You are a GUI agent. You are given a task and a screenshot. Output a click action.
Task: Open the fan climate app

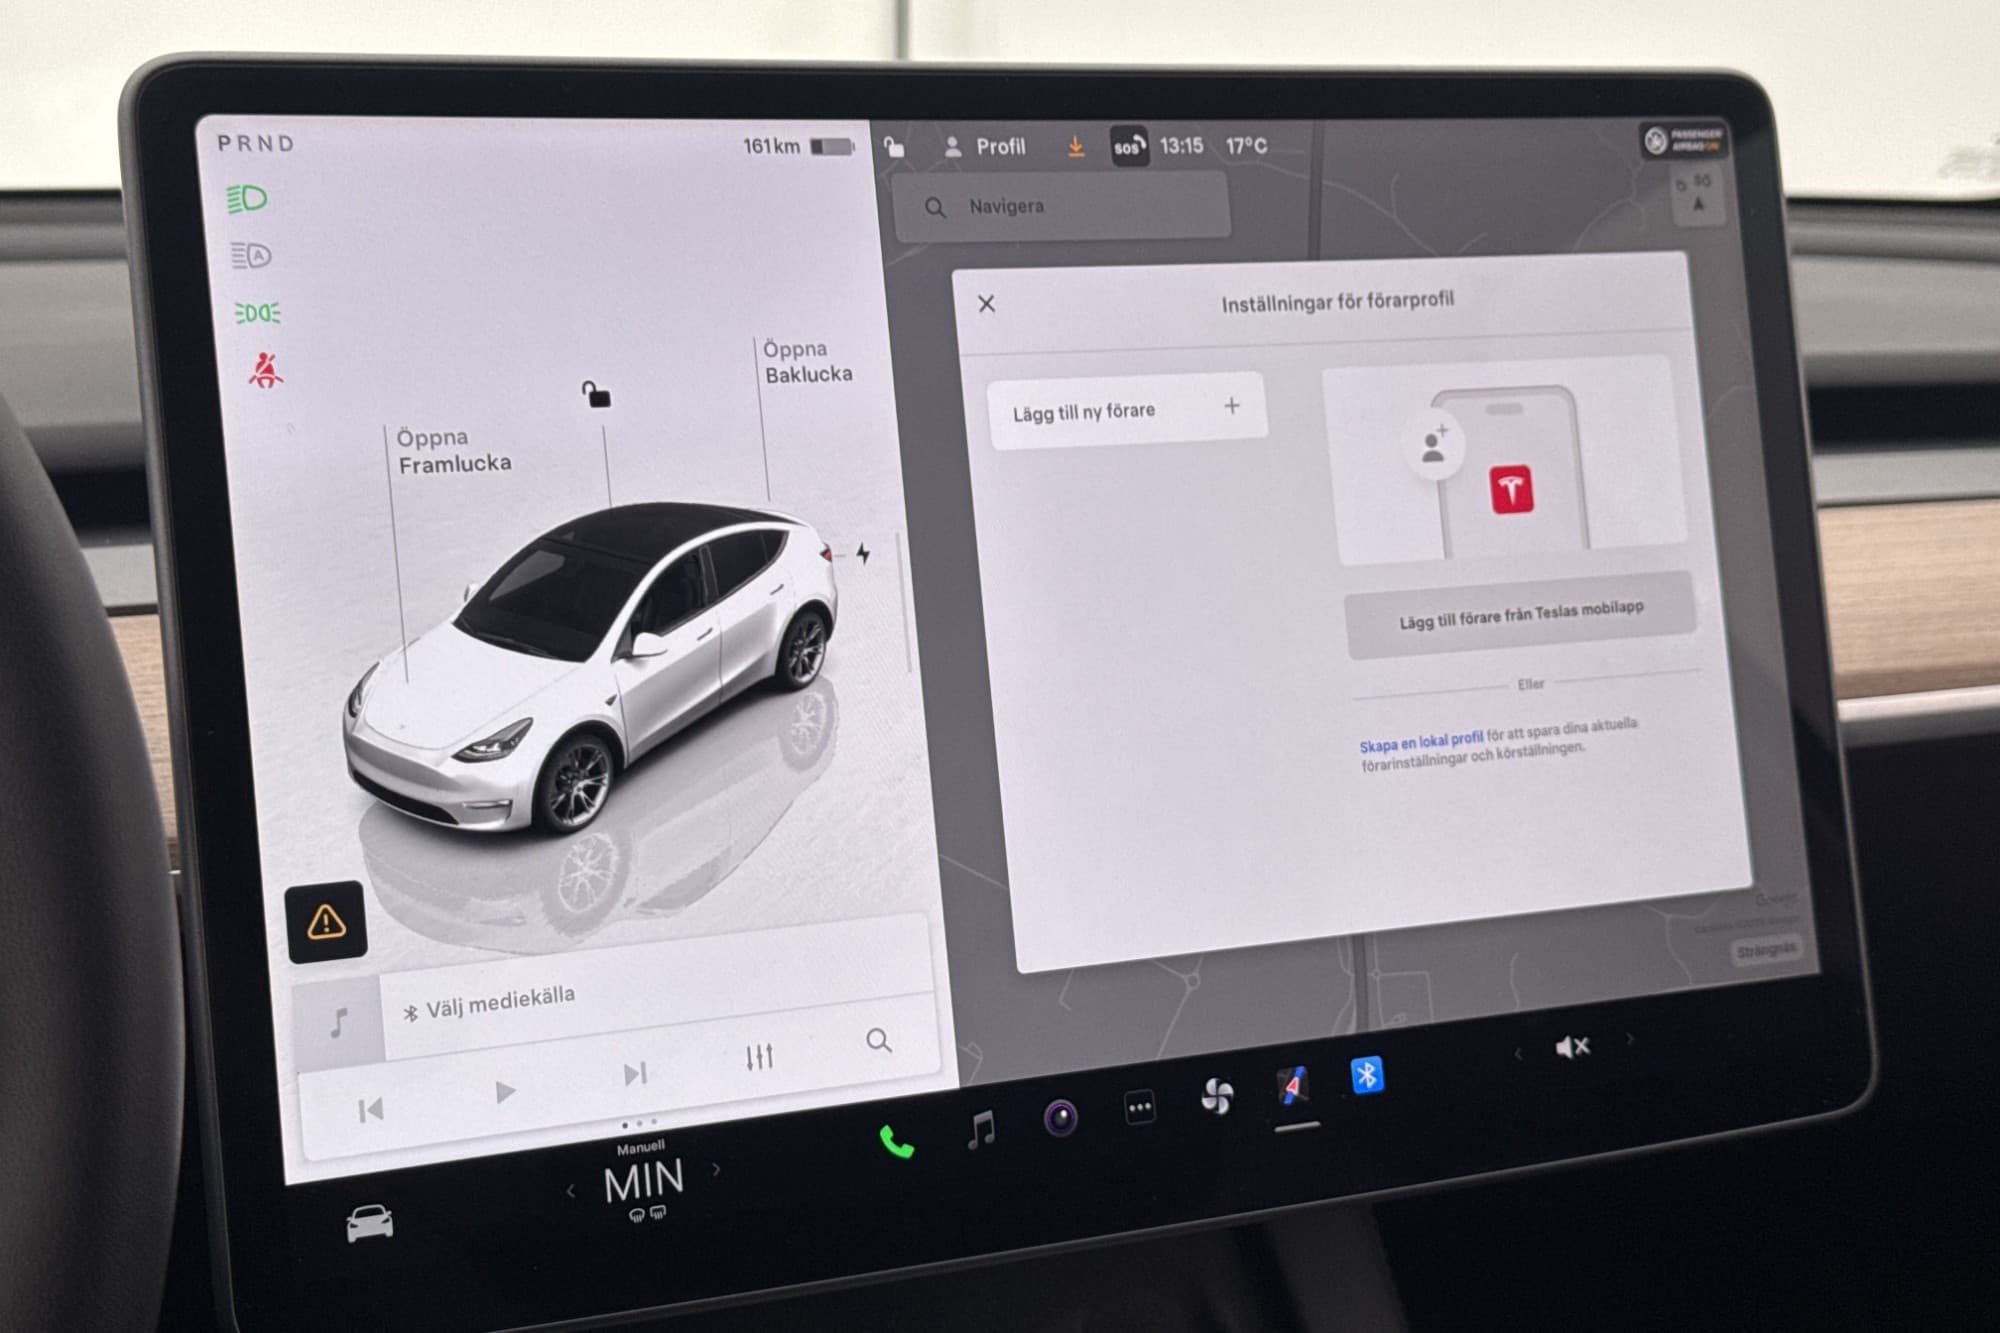pos(1216,1097)
